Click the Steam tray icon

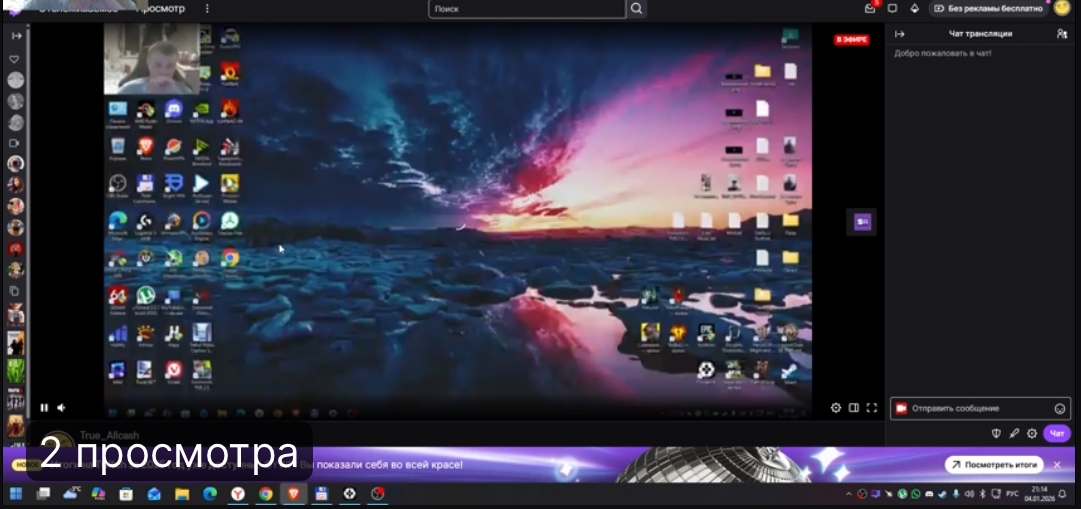[942, 494]
